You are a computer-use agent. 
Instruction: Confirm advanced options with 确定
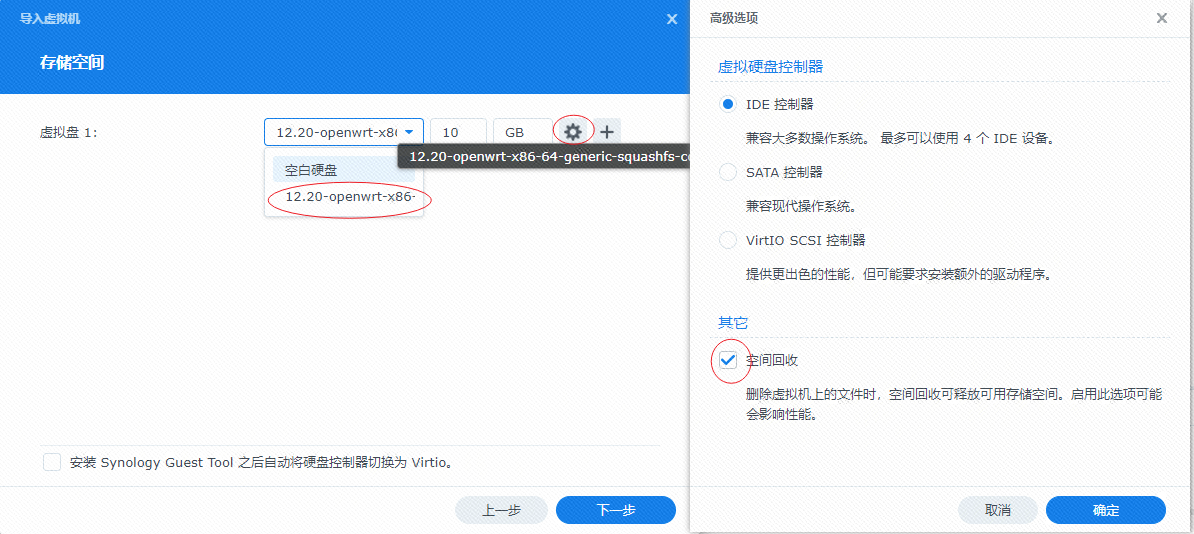1106,510
